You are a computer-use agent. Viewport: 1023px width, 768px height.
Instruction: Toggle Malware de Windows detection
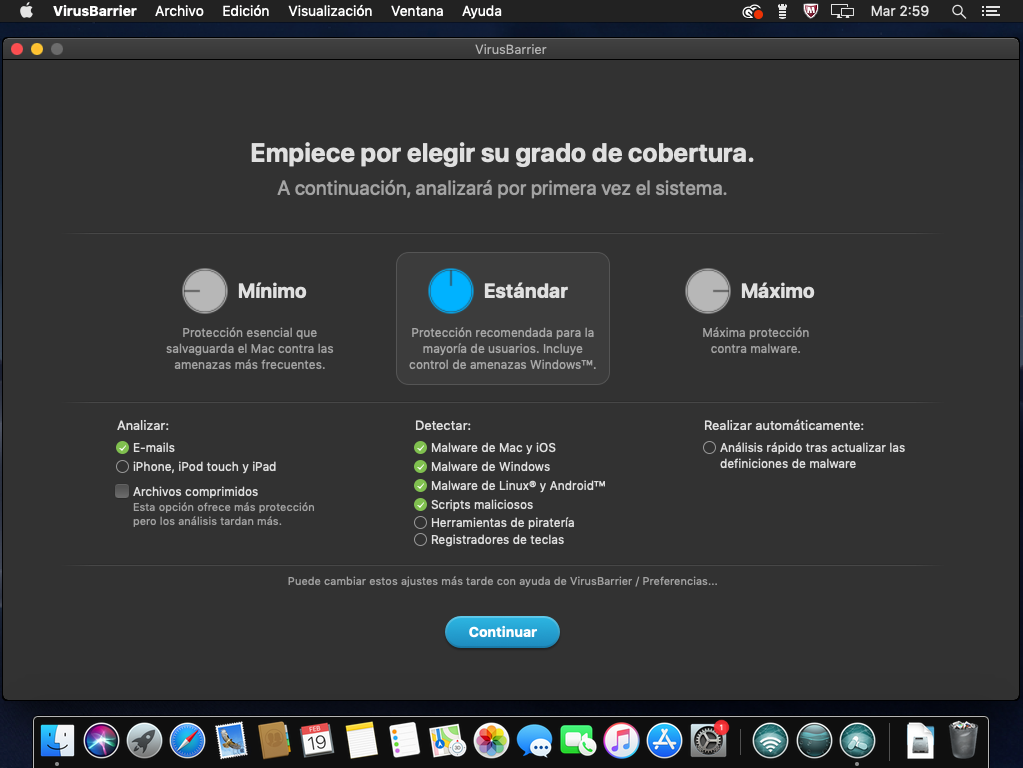[420, 467]
